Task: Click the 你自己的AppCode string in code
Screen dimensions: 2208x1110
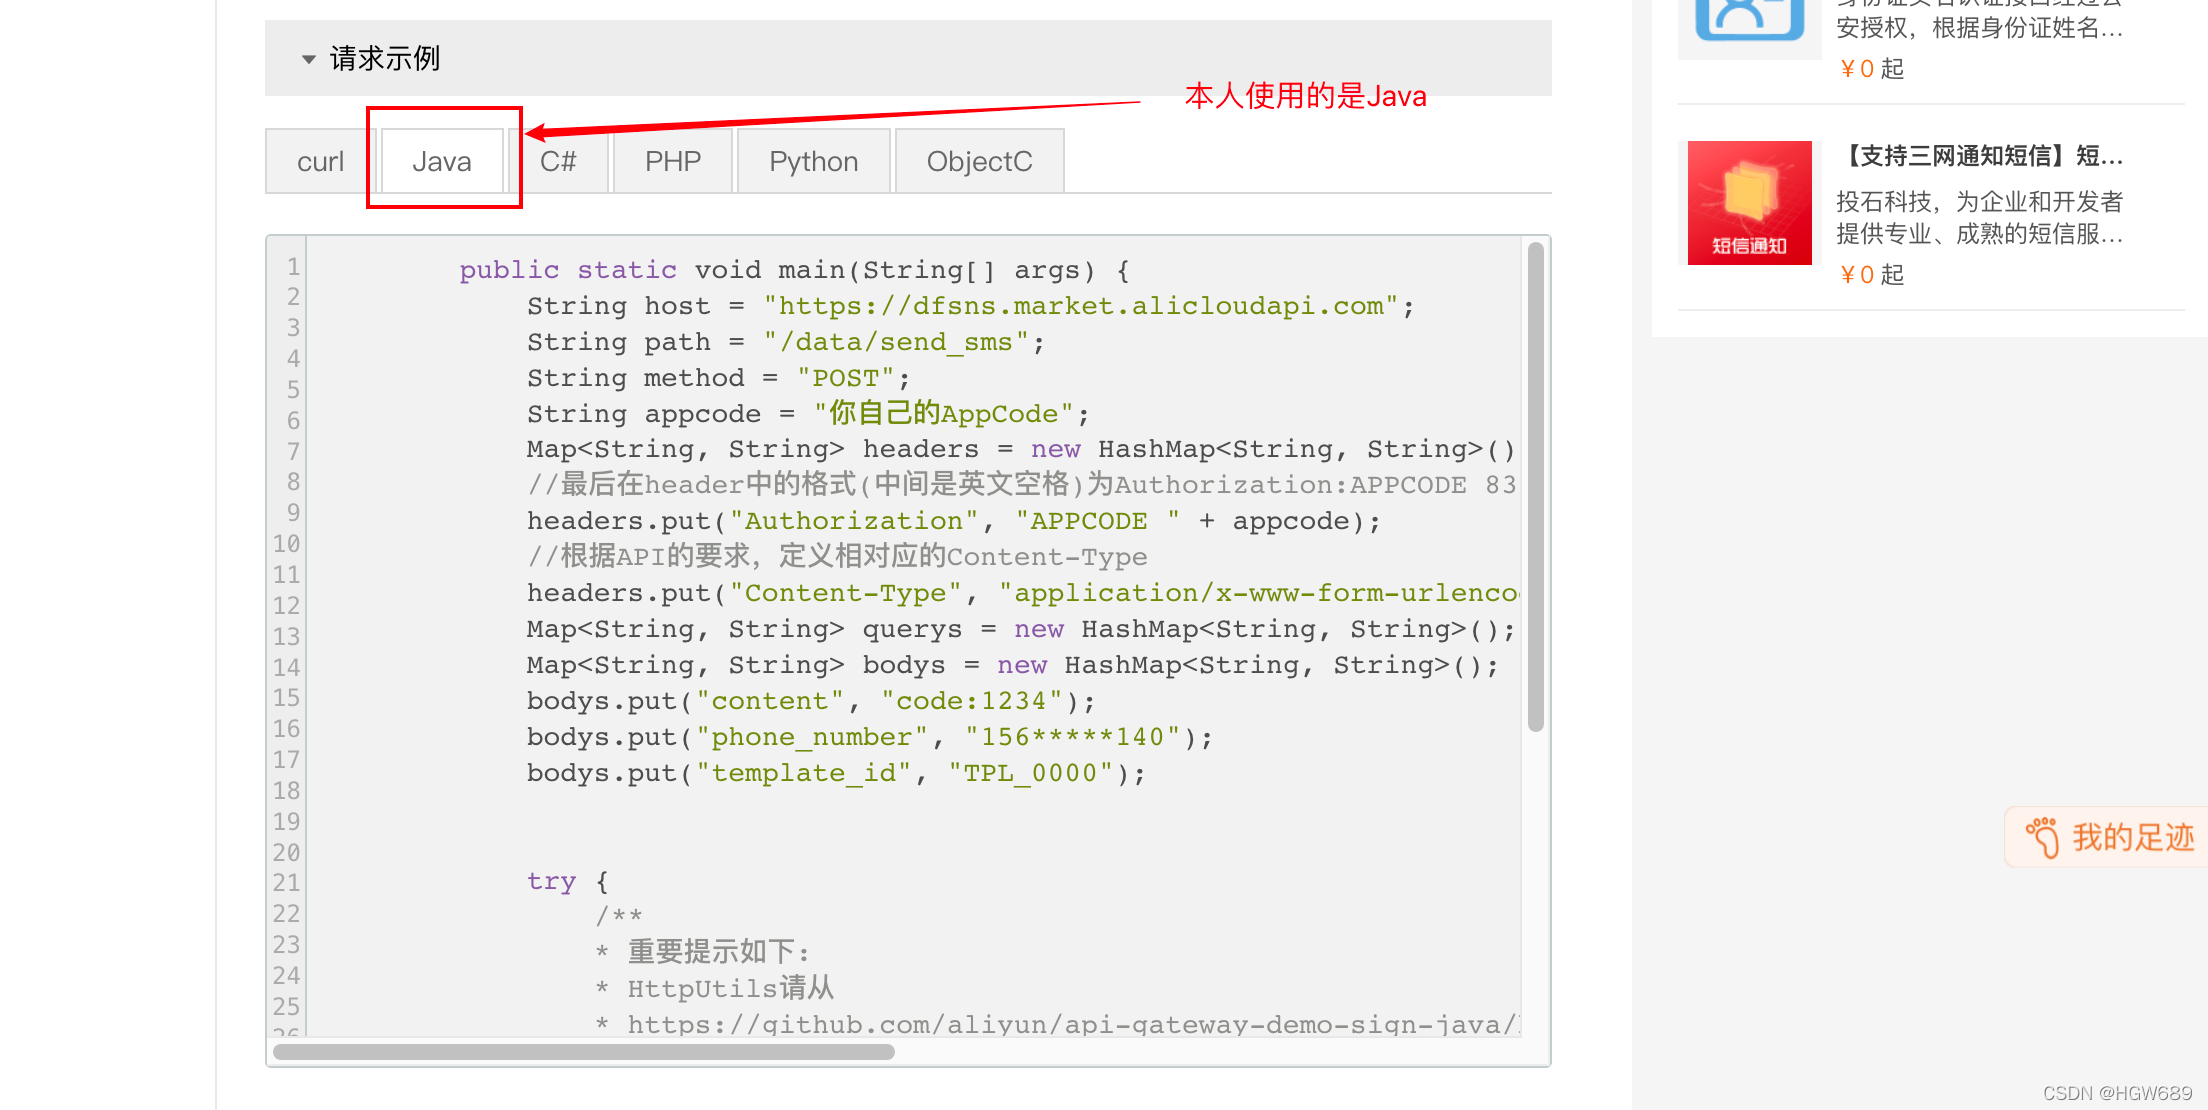Action: click(x=943, y=414)
